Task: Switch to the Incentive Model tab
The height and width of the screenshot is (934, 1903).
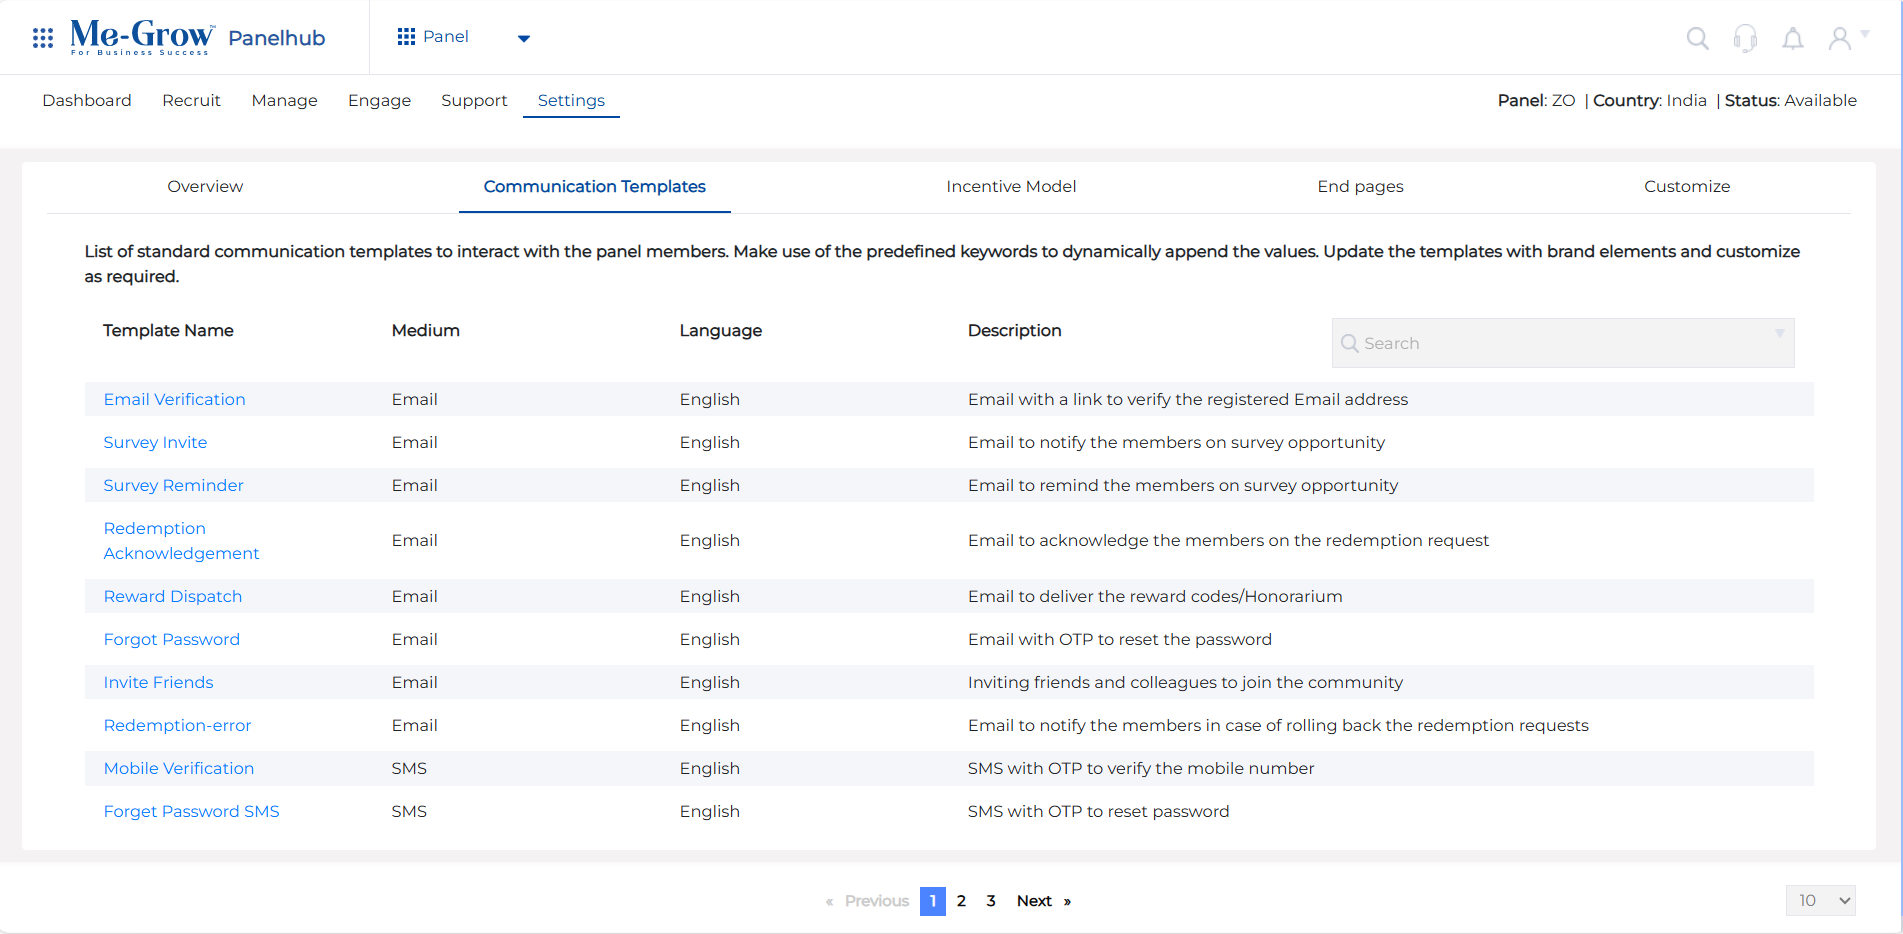Action: (1011, 186)
